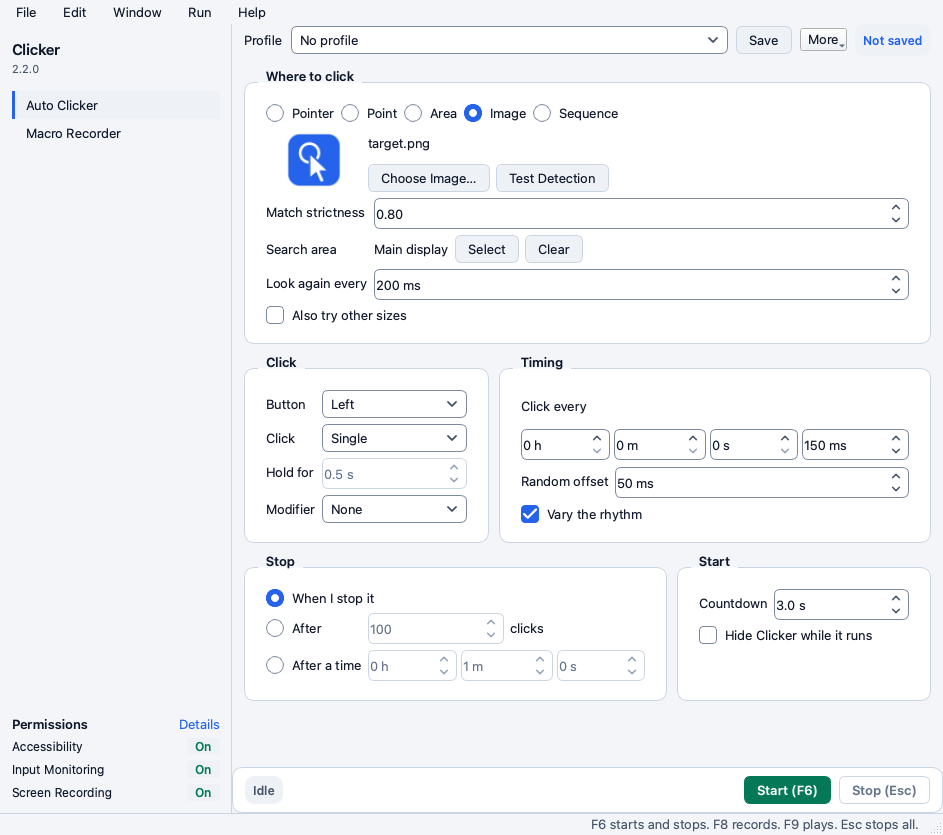This screenshot has width=943, height=835.
Task: Click the 0 m field under Click every
Action: click(660, 445)
